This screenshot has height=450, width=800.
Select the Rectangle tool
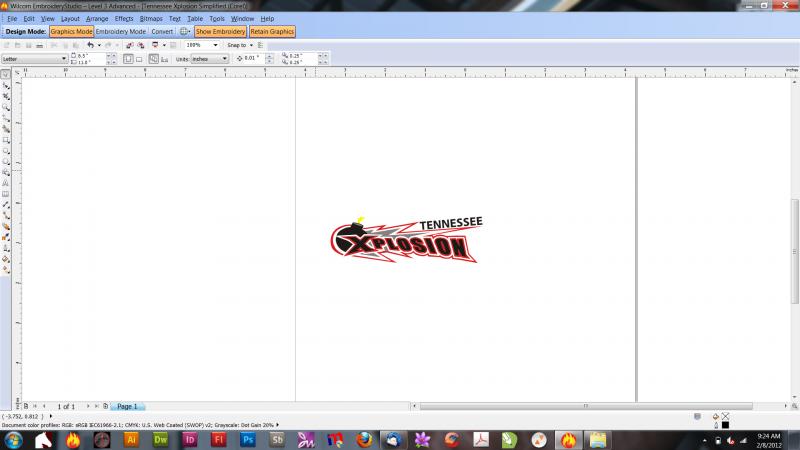[6, 140]
